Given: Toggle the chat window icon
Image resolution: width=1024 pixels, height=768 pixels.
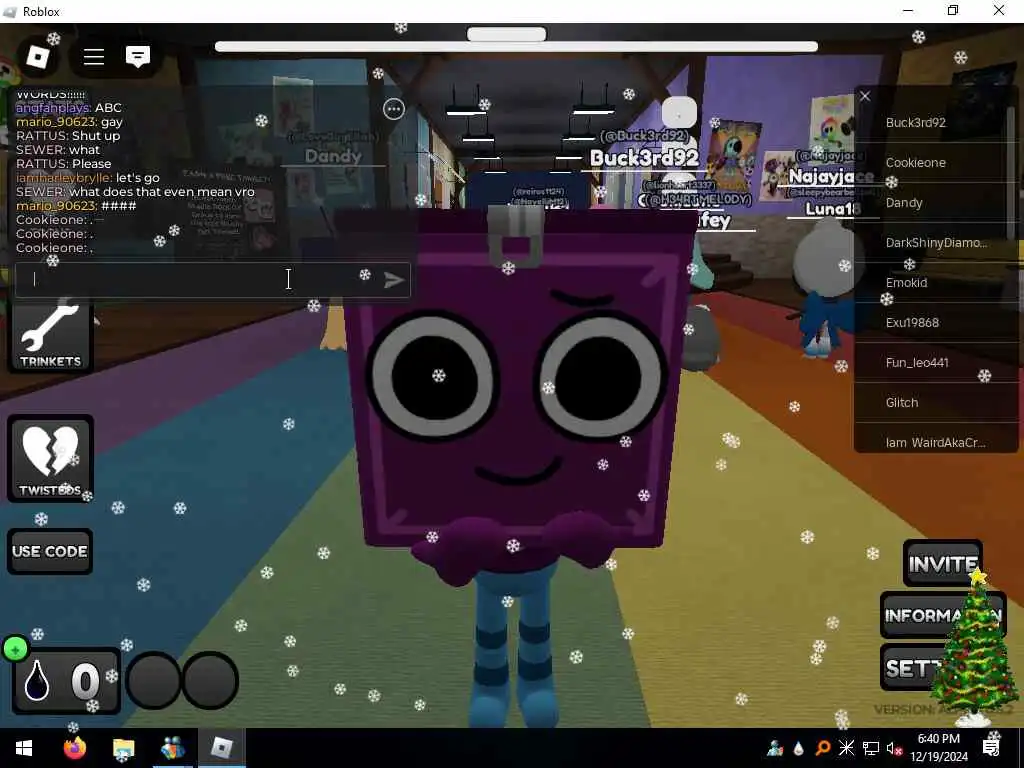Looking at the screenshot, I should tap(138, 57).
